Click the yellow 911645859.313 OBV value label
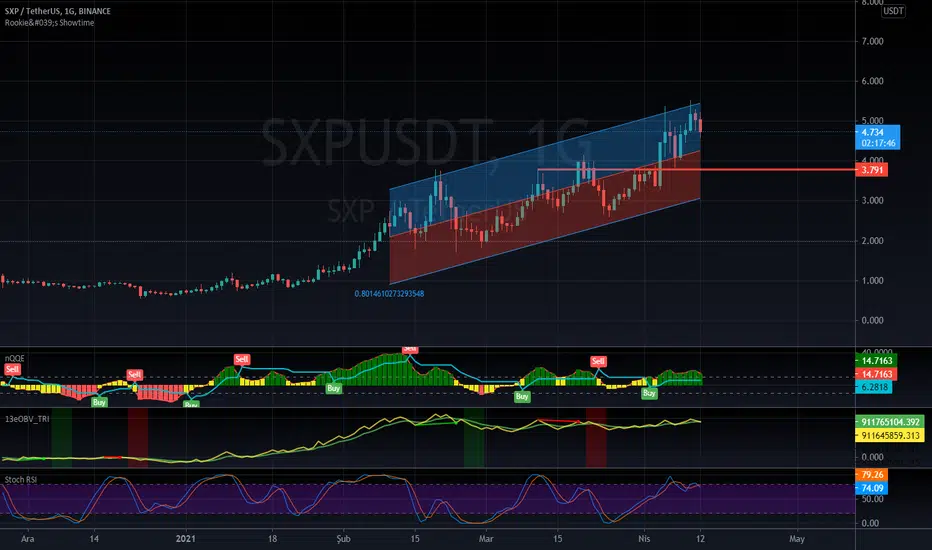This screenshot has height=550, width=932. coord(890,435)
